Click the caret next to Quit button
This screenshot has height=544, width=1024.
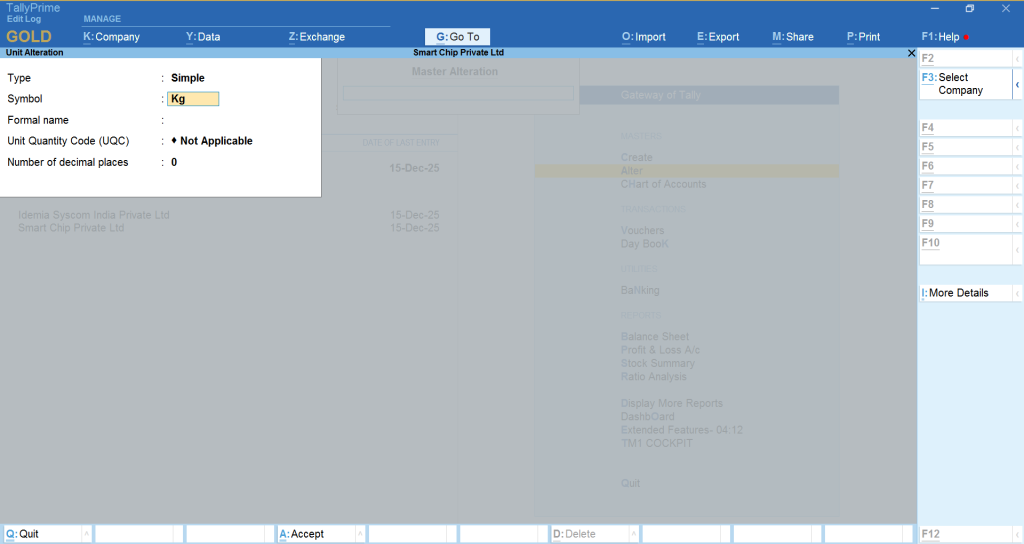86,534
